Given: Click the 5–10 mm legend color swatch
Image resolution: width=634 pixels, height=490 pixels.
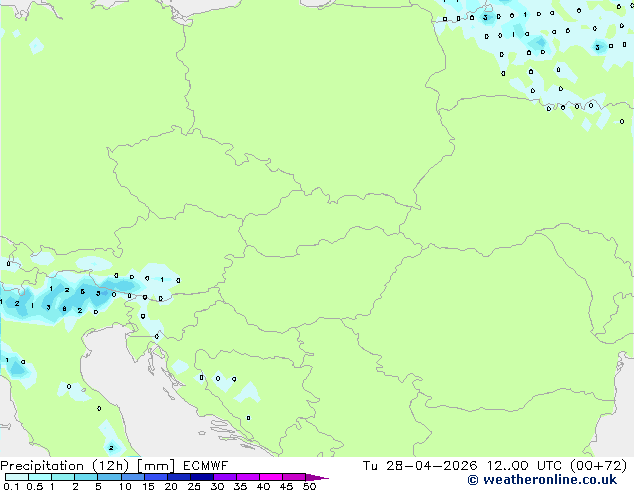Looking at the screenshot, I should (109, 477).
